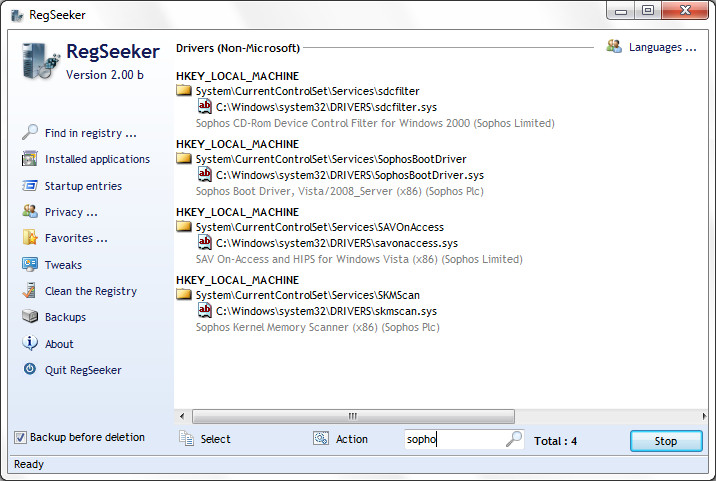Select System\CurrentControlSet\Services\SAVOnAccess entry

tap(320, 227)
